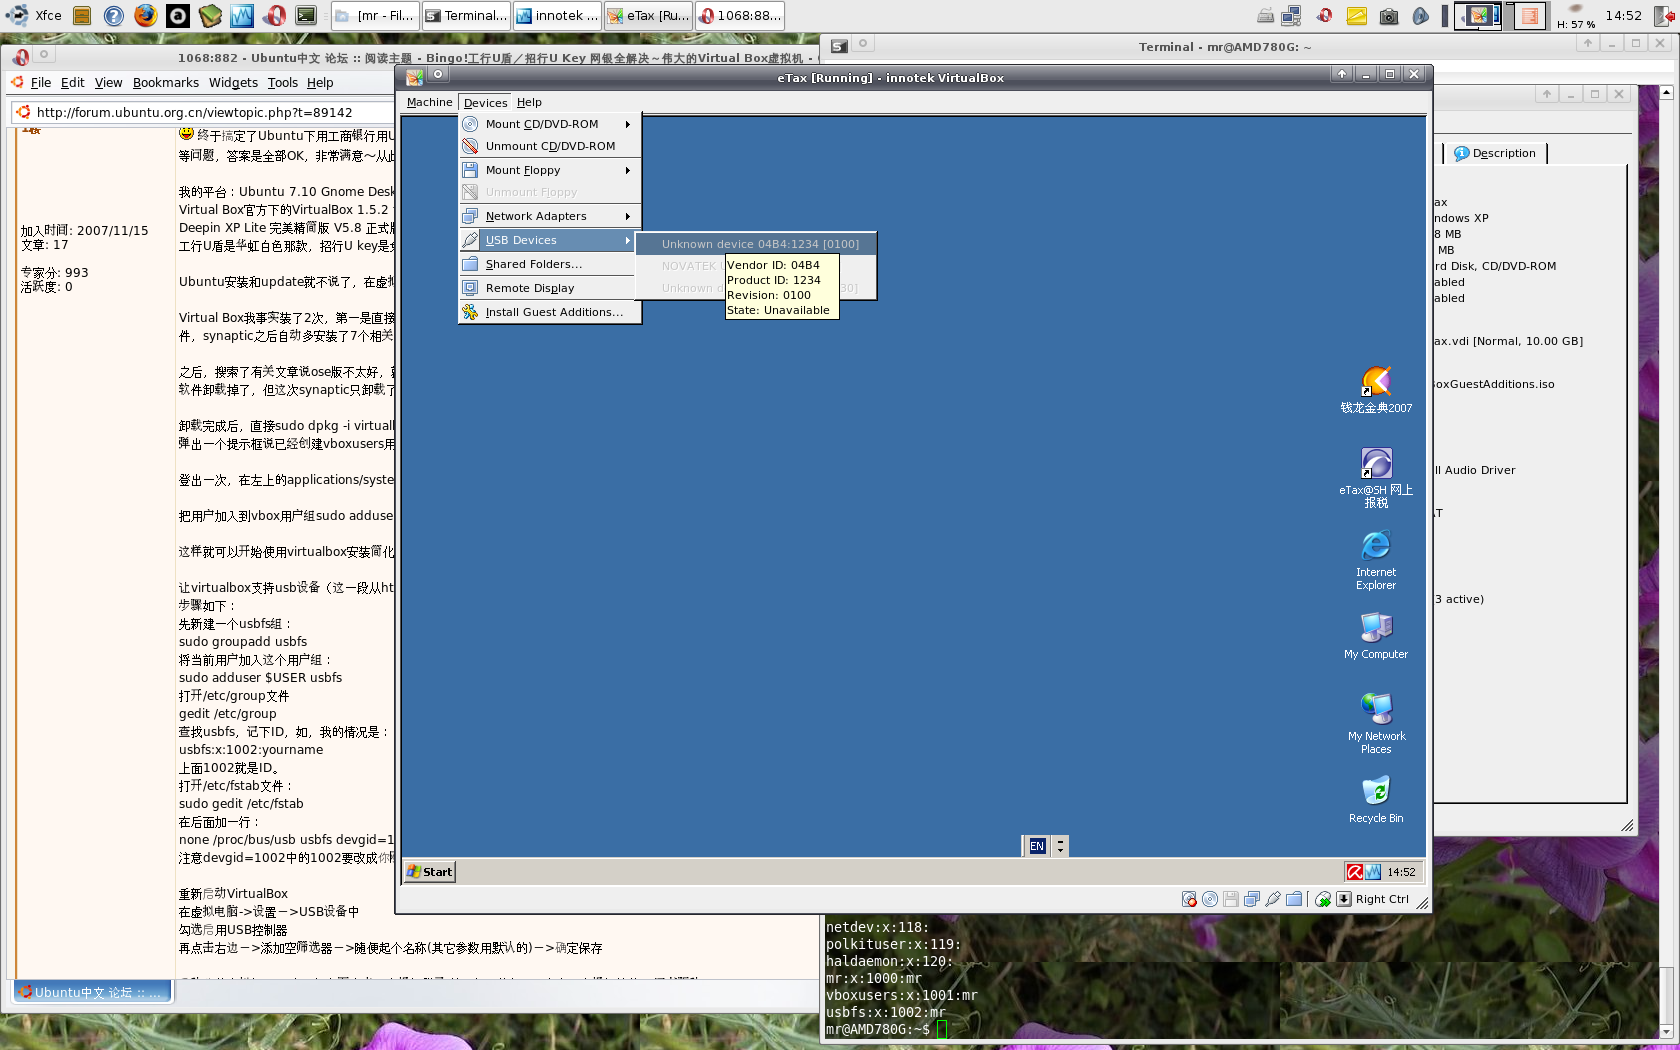Image resolution: width=1680 pixels, height=1050 pixels.
Task: Launch VirtualBox from the Xfce panel launcher
Action: 242,15
